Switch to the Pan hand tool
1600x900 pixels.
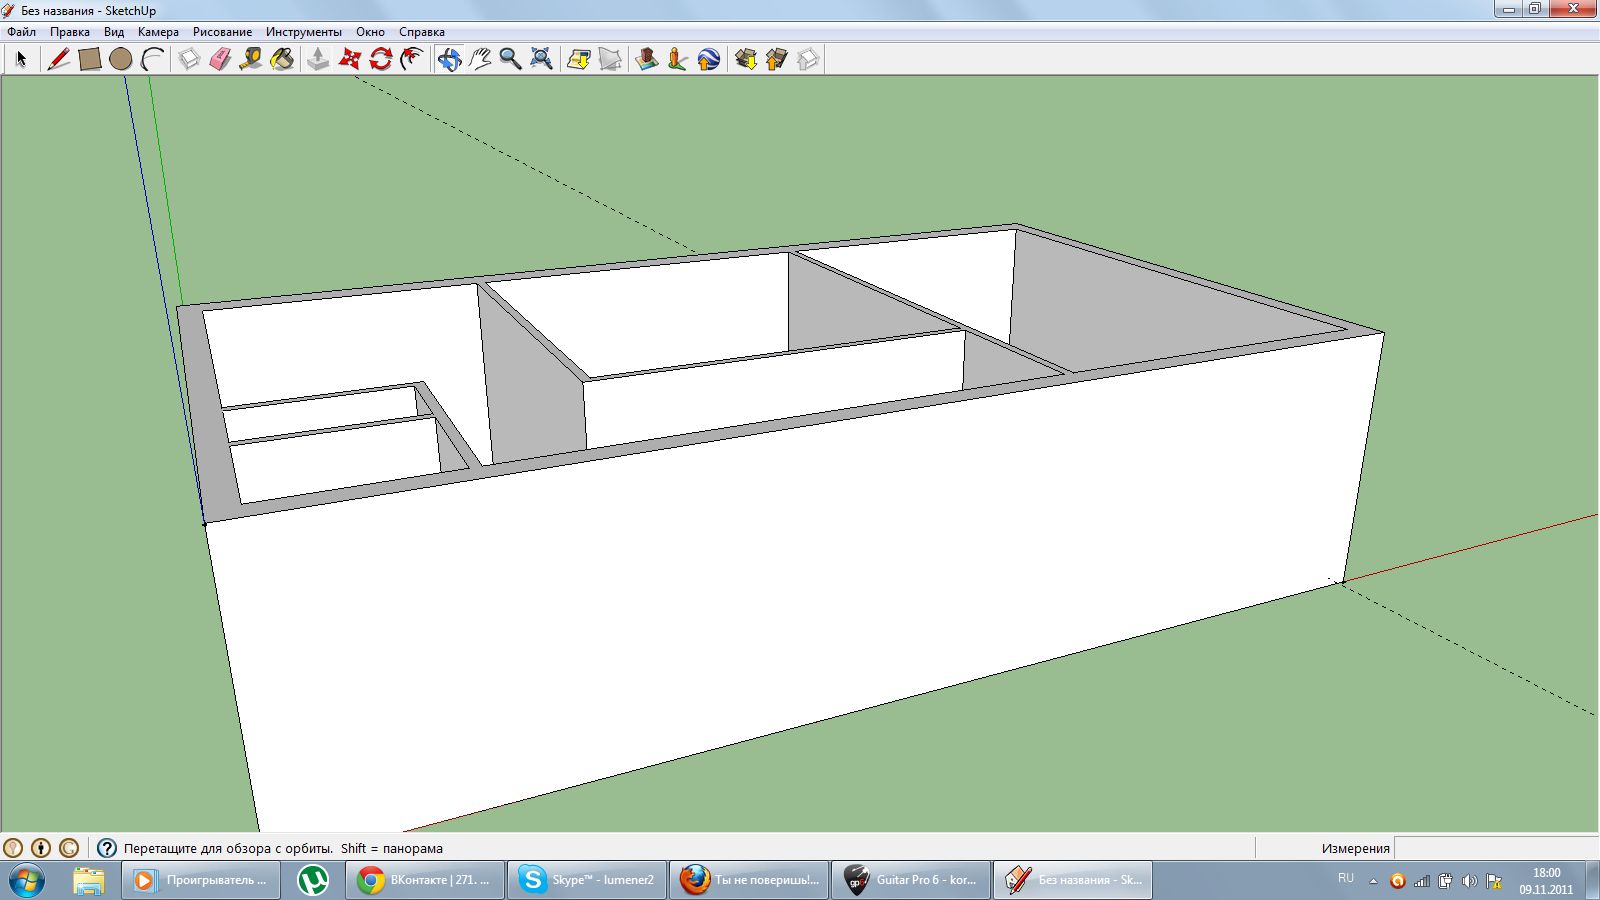[x=480, y=59]
